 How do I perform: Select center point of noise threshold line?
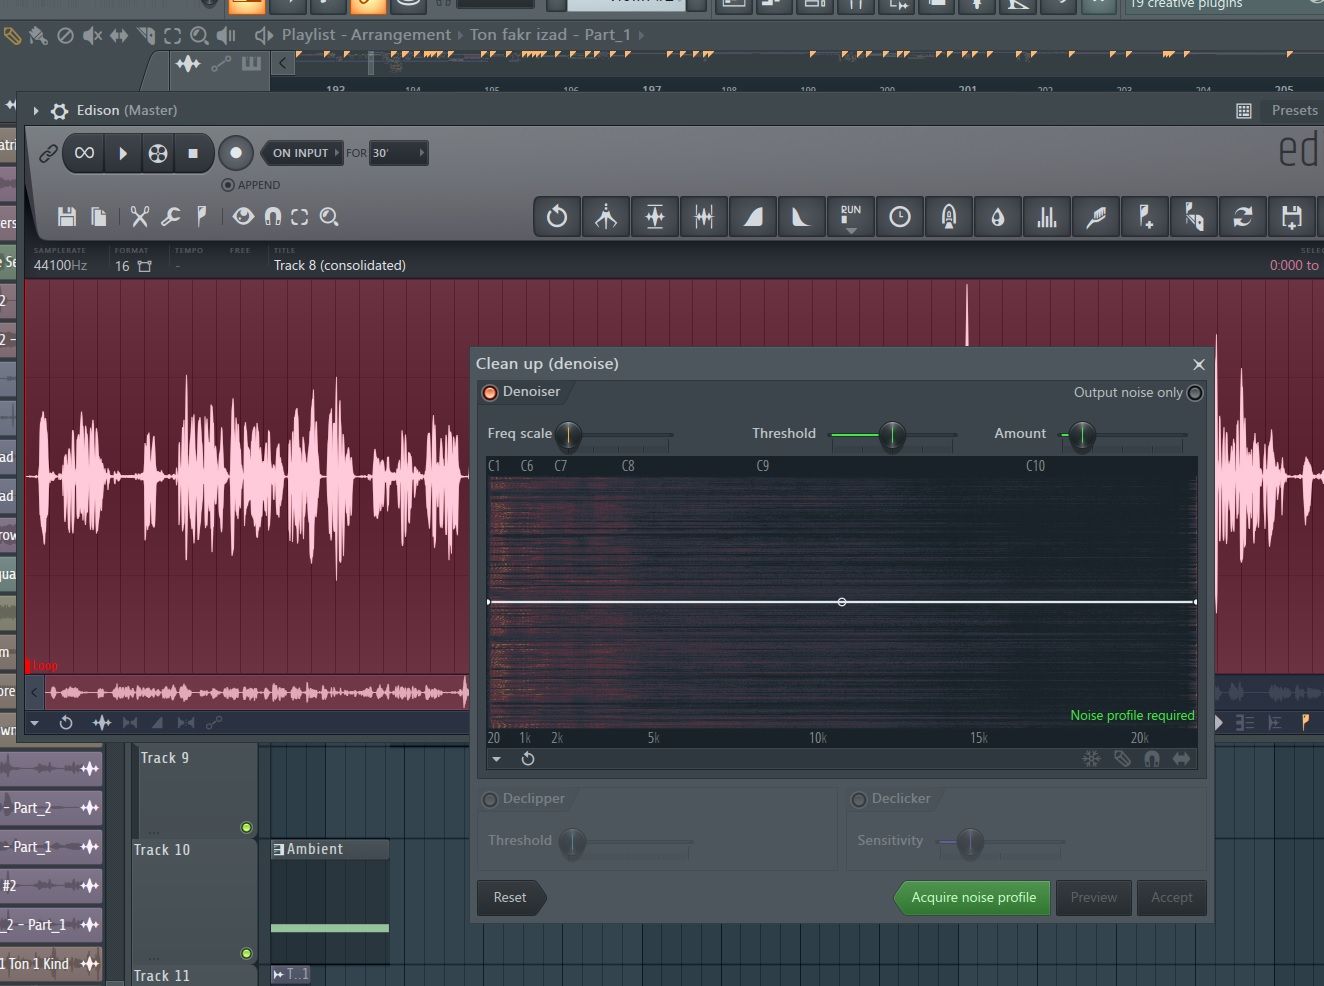point(842,602)
